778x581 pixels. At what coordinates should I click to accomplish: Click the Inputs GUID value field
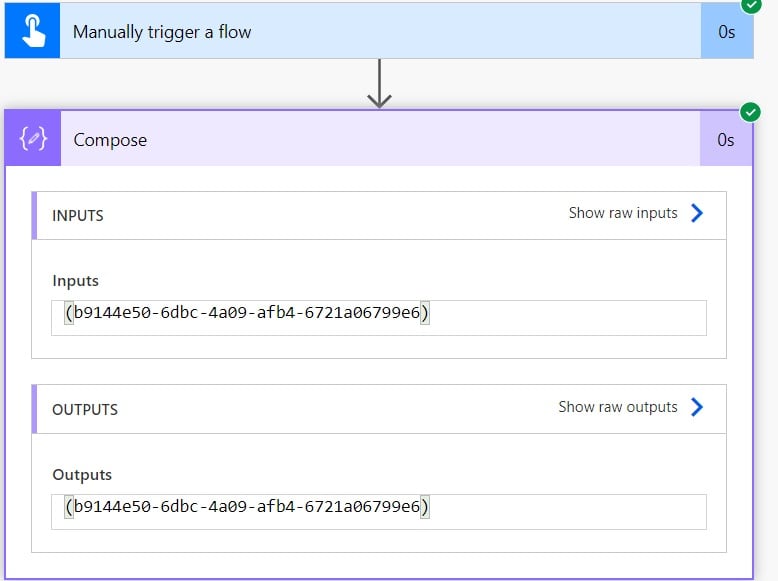379,318
